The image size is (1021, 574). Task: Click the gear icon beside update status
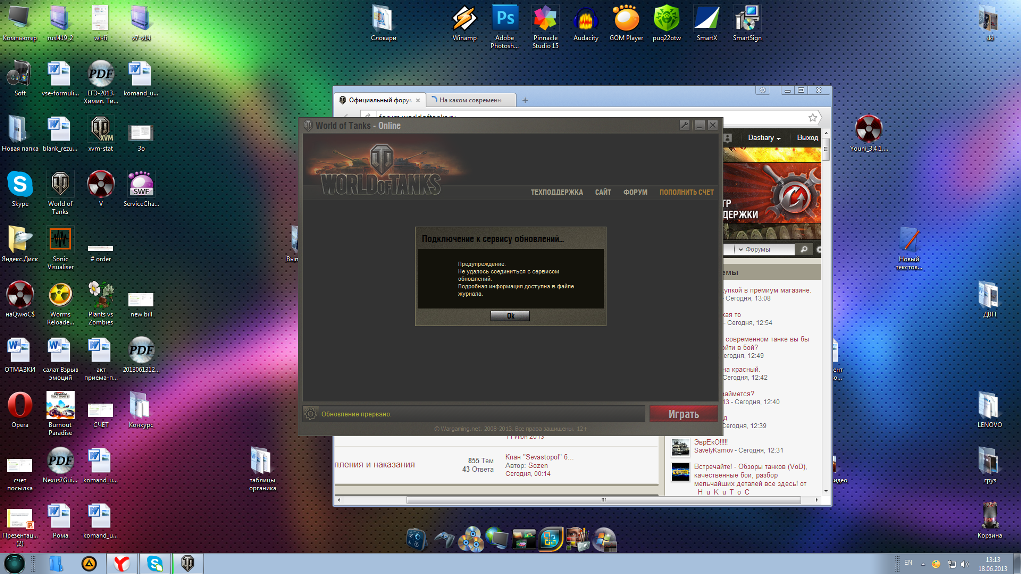tap(311, 413)
